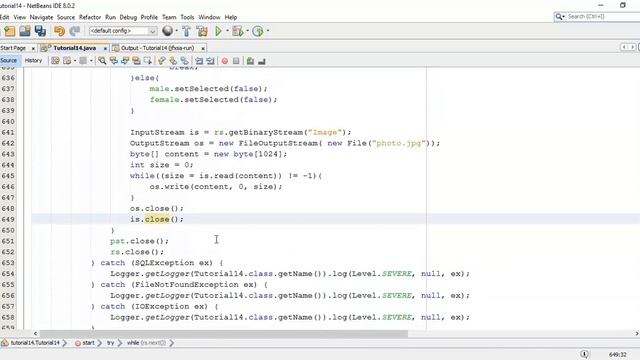Click the Open Project icon
Viewport: 640px width, 360px height.
click(x=25, y=31)
